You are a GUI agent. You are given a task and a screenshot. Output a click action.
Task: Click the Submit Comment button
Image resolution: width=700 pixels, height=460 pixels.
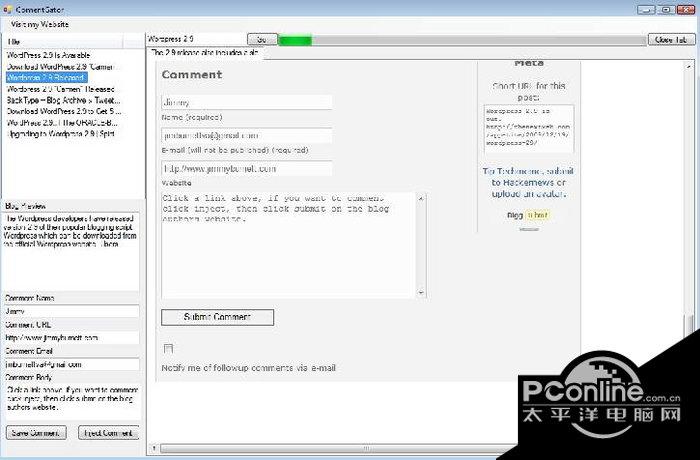pyautogui.click(x=217, y=317)
